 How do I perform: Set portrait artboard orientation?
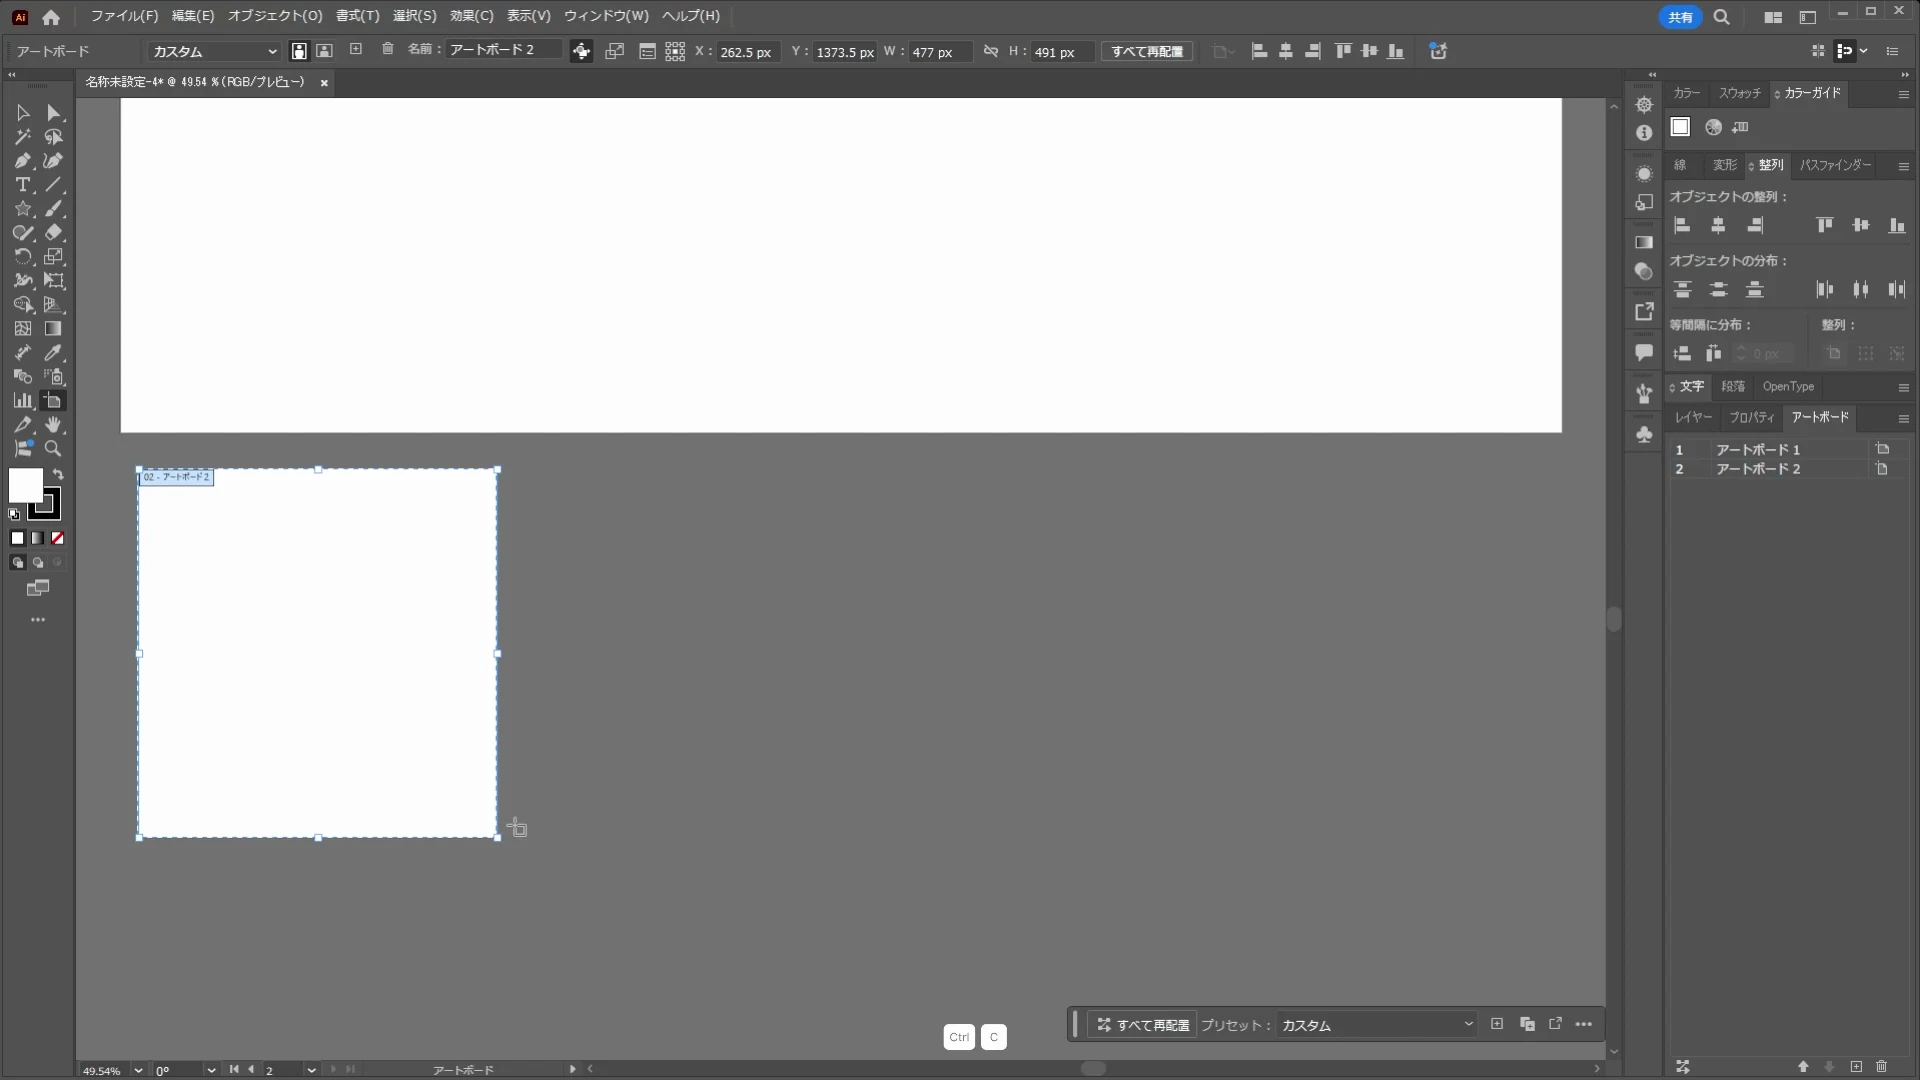pyautogui.click(x=298, y=51)
